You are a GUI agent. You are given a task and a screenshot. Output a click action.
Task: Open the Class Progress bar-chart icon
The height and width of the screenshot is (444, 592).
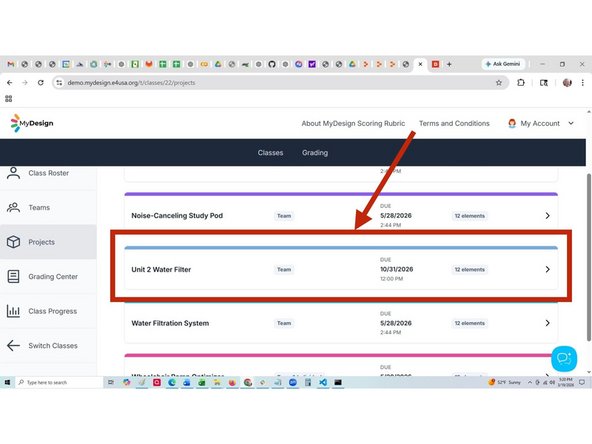14,311
